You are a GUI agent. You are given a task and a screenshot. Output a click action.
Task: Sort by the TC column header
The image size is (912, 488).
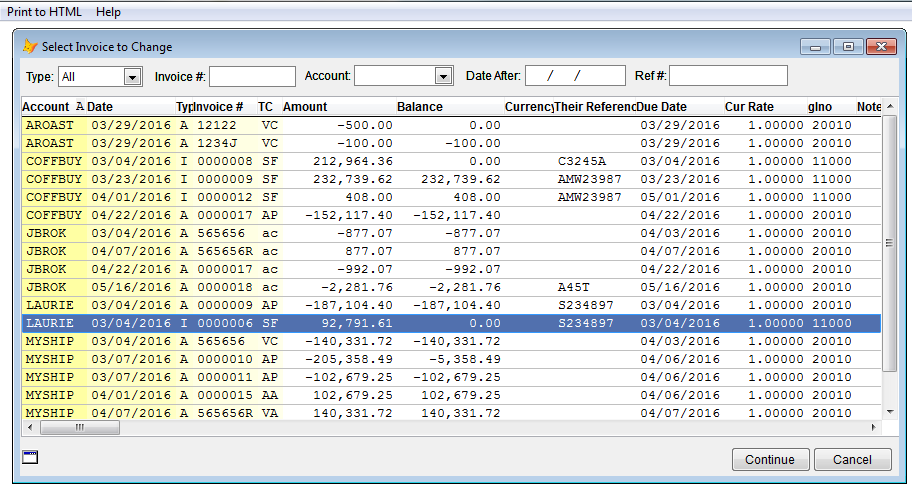pyautogui.click(x=269, y=107)
